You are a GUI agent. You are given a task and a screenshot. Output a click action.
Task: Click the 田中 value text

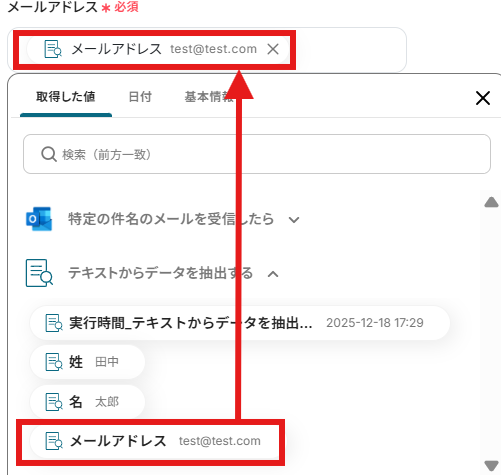click(x=107, y=362)
